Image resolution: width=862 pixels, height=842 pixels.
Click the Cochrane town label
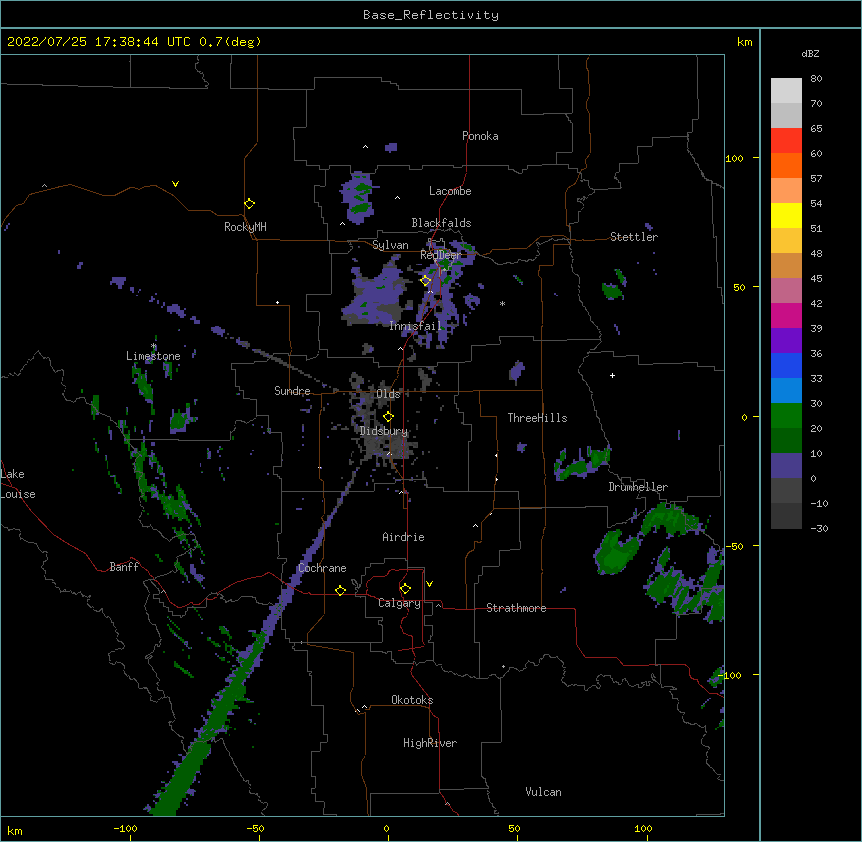coord(322,568)
